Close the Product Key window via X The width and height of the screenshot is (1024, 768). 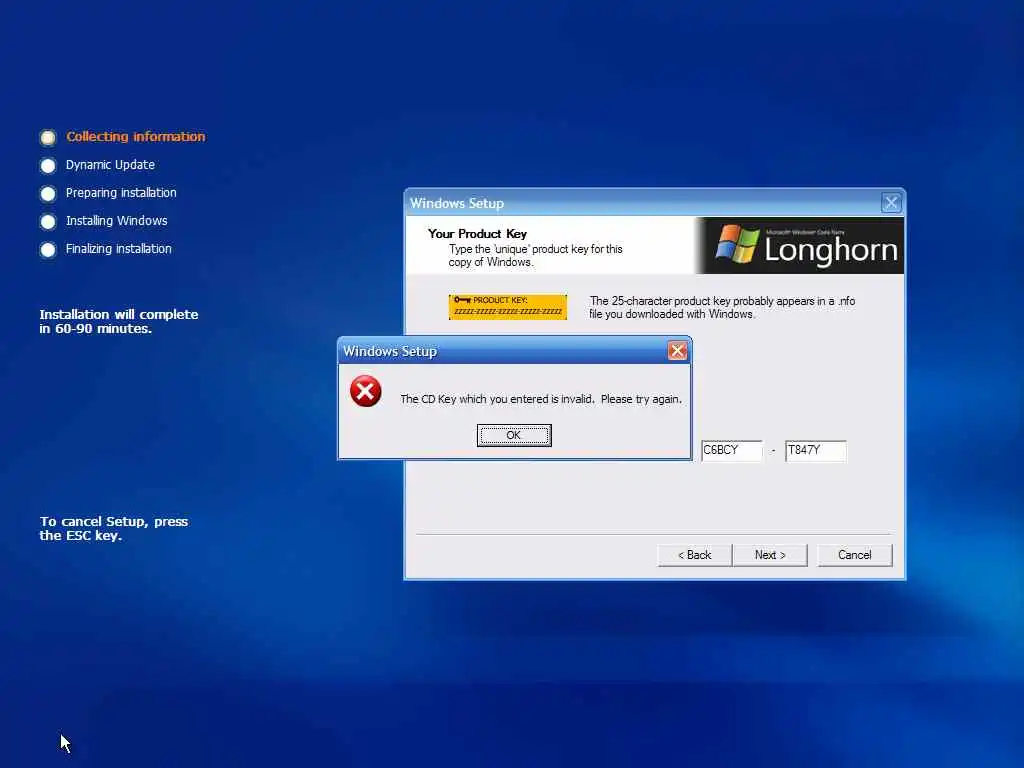pos(891,203)
